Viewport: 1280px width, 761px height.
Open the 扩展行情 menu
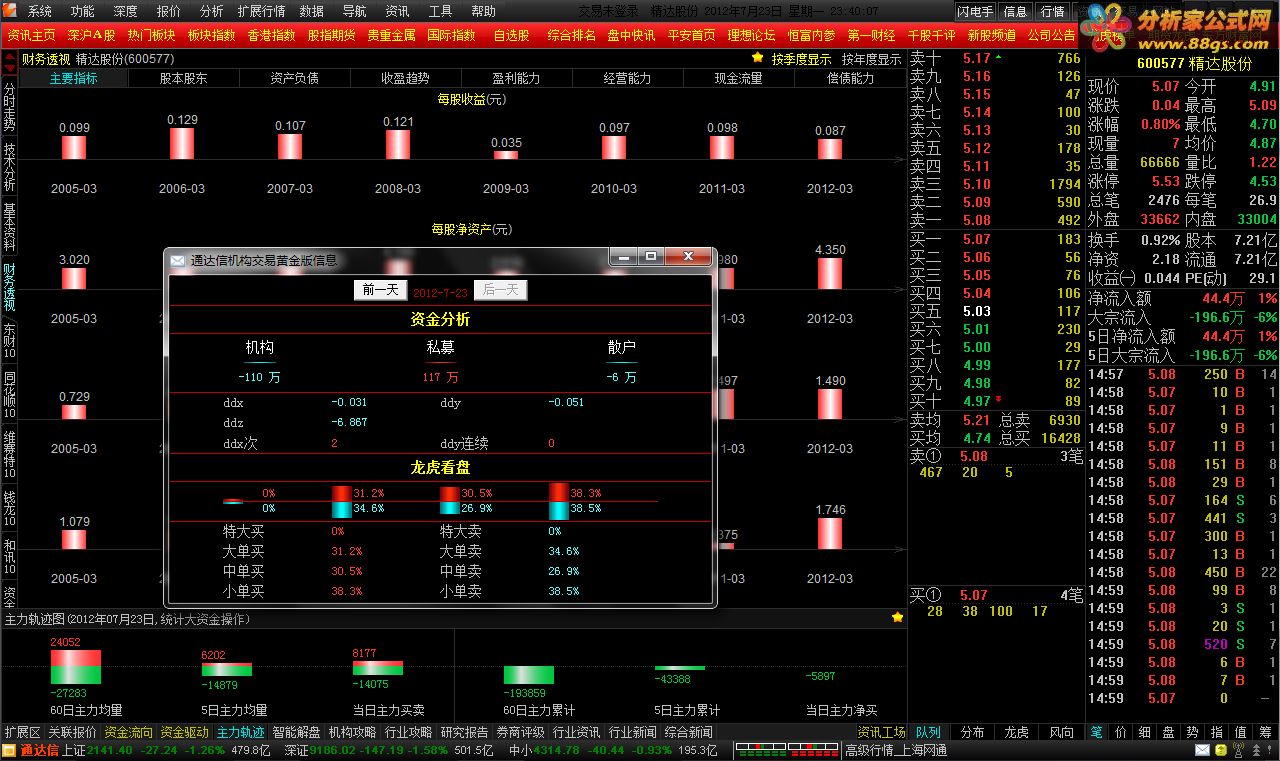coord(262,12)
